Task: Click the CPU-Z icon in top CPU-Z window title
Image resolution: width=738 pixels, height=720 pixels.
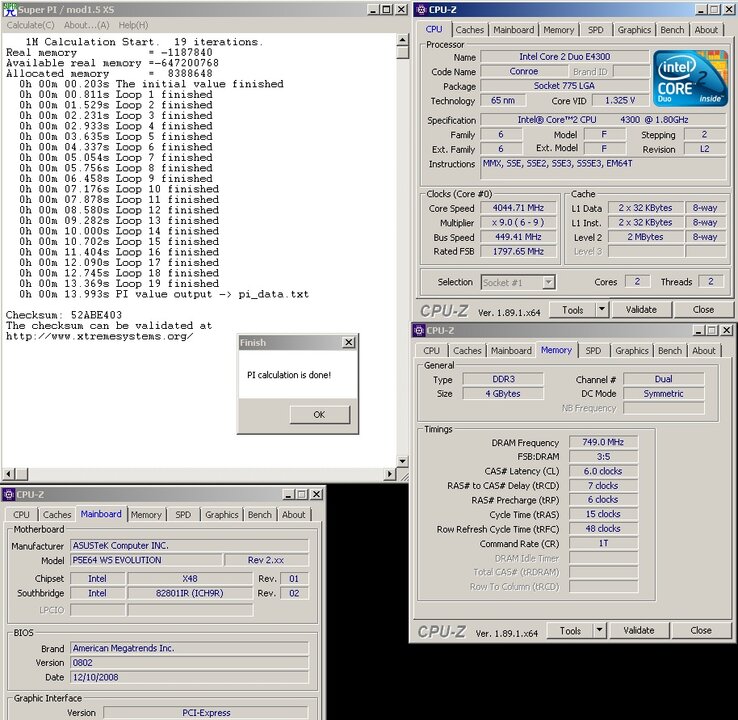Action: point(421,9)
